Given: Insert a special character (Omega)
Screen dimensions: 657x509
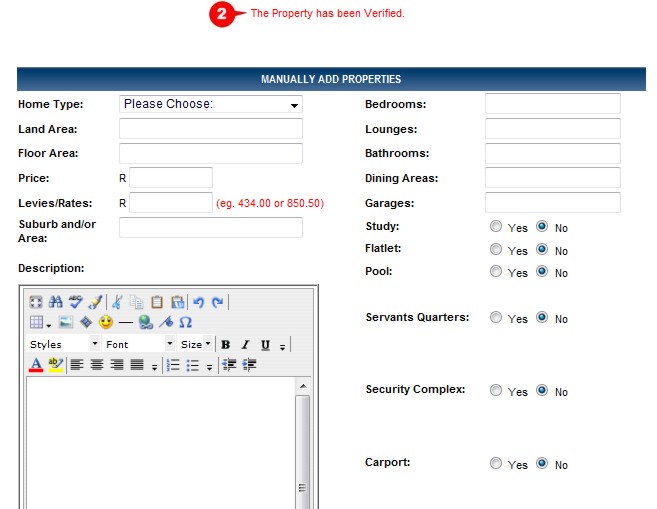Looking at the screenshot, I should coord(185,322).
